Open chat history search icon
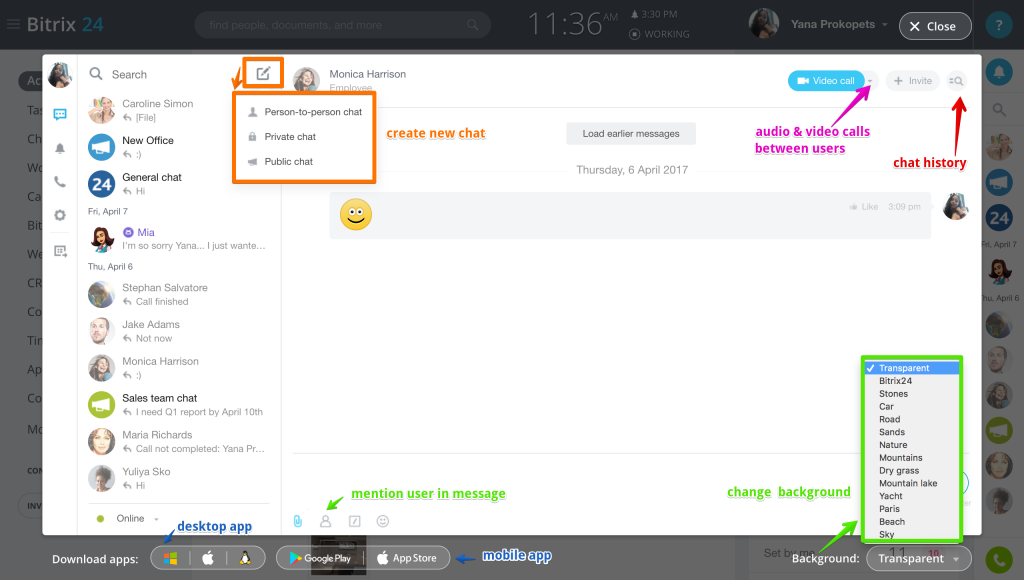Screen dimensions: 1024x580 [x=956, y=81]
